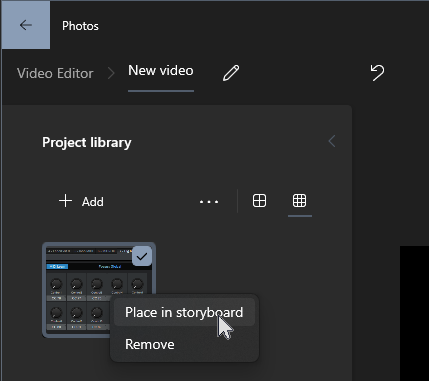429x381 pixels.
Task: Click the Project library heading
Action: [87, 143]
